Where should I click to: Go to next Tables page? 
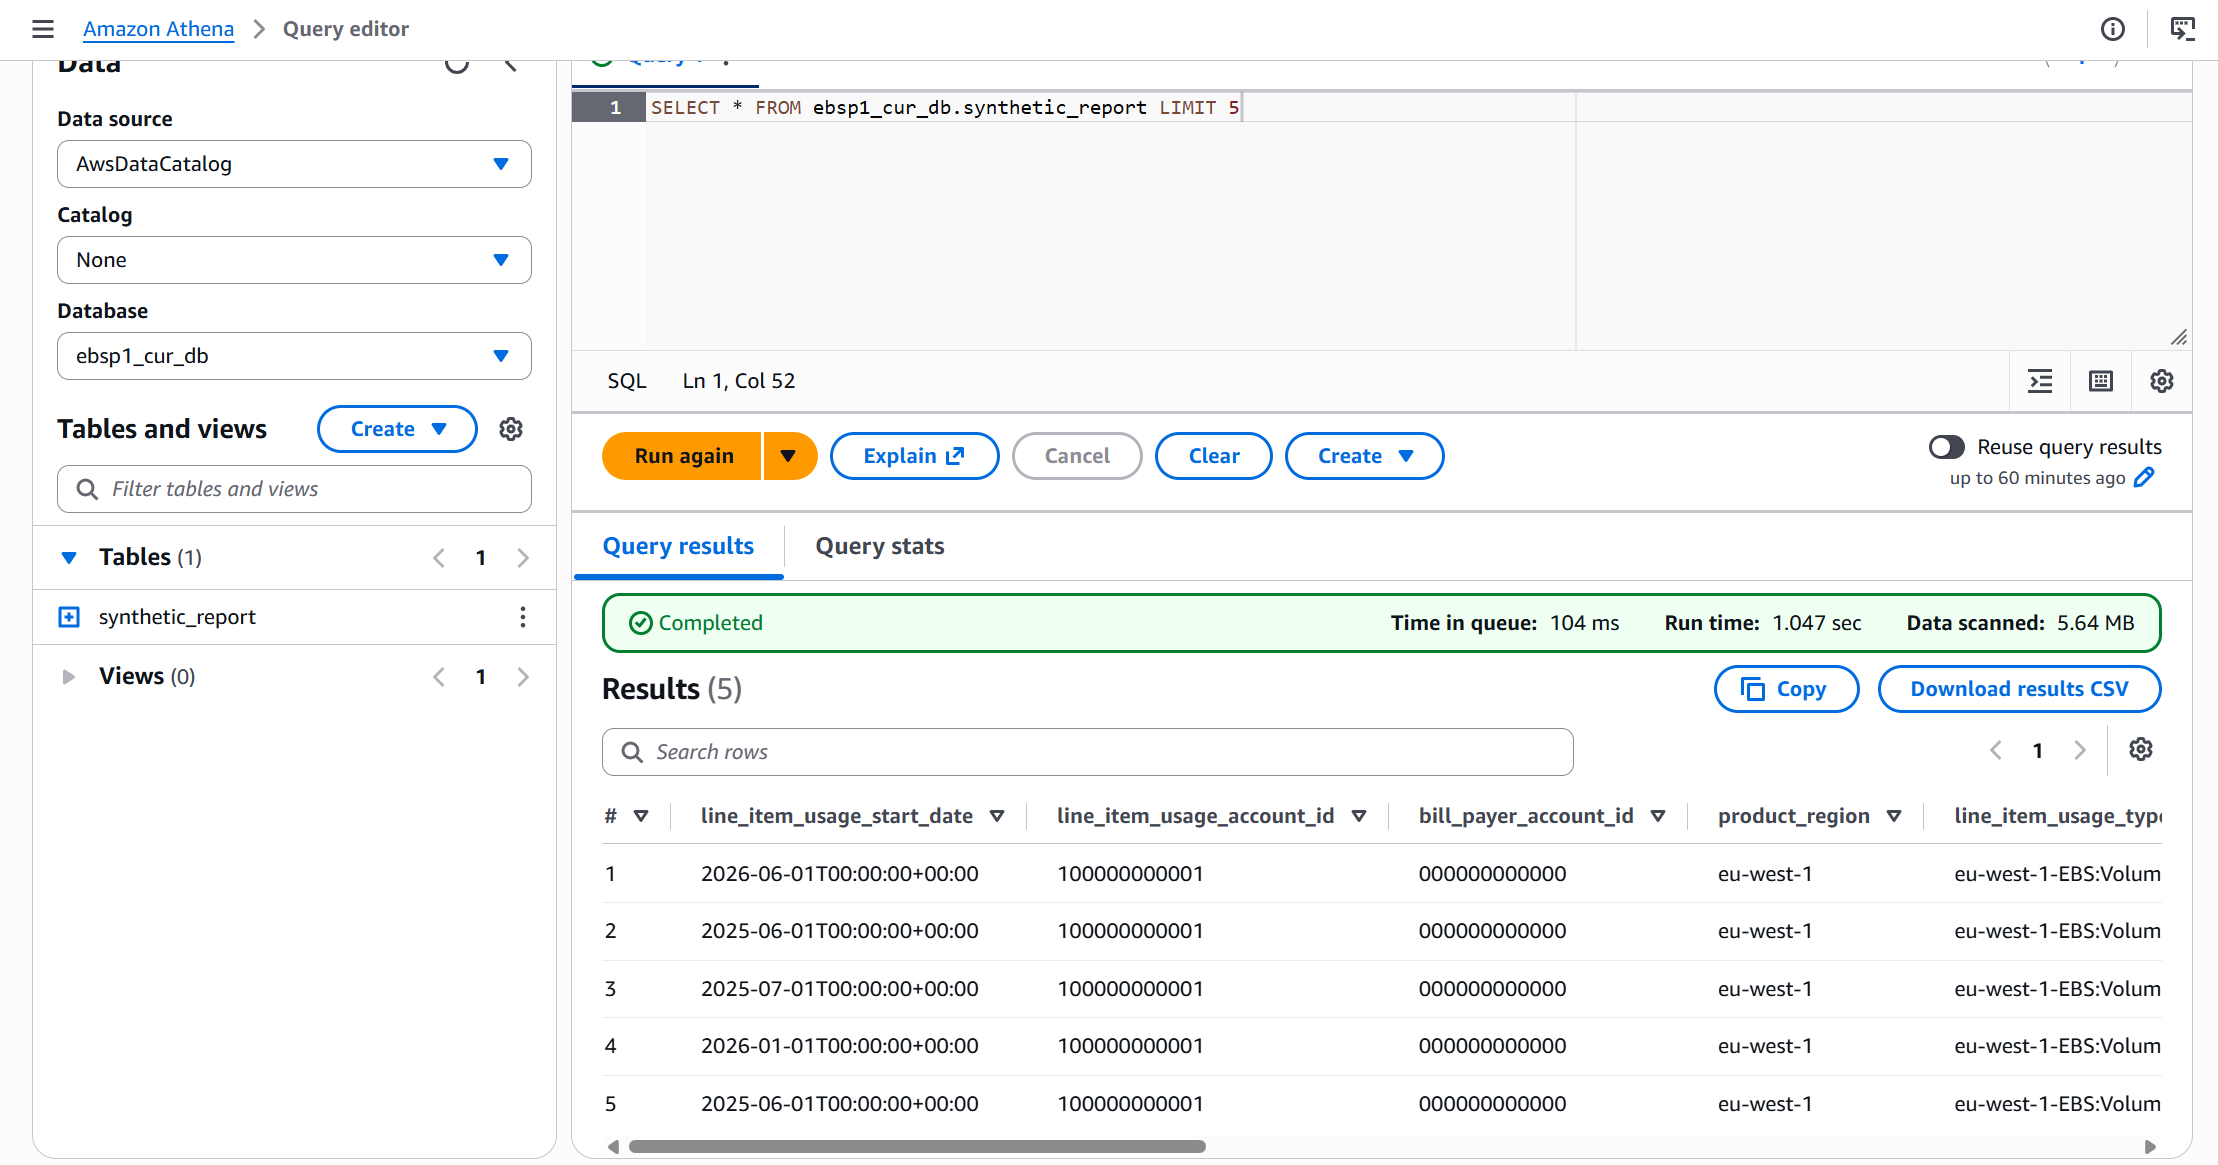(x=523, y=557)
